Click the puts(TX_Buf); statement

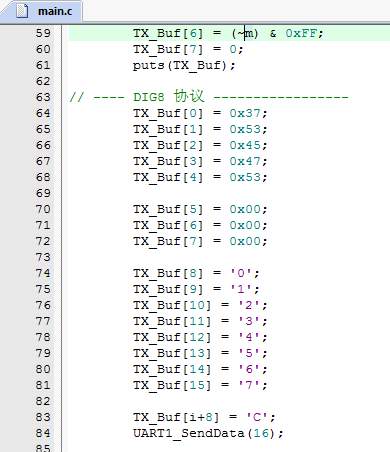pos(184,65)
